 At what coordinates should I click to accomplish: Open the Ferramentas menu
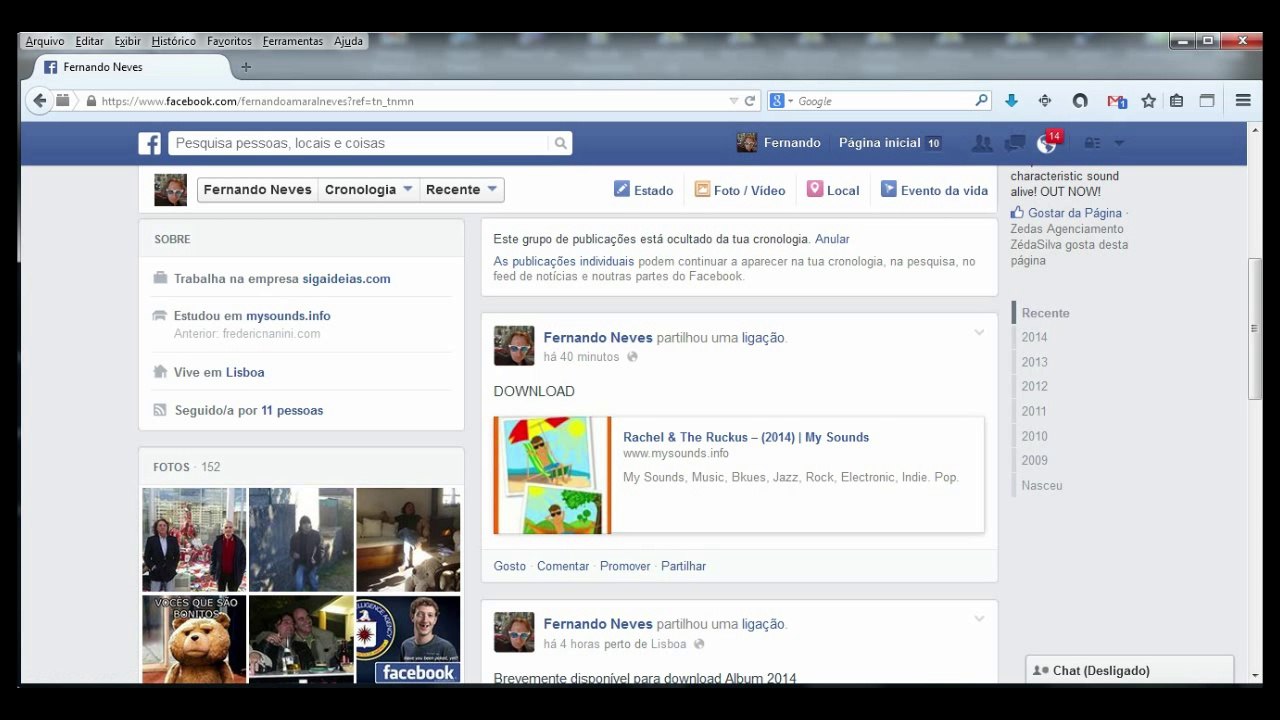pos(293,41)
